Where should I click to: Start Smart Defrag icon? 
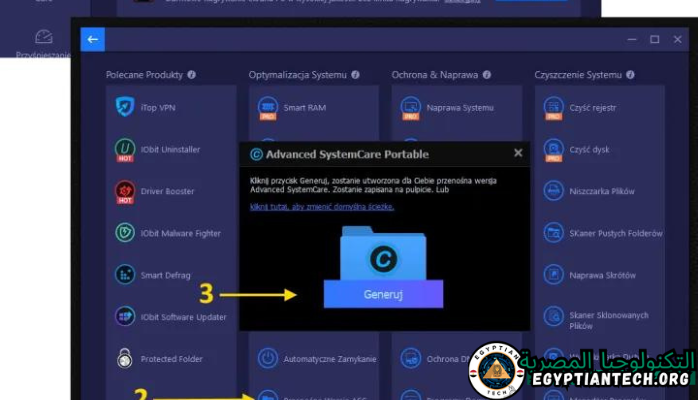[125, 275]
